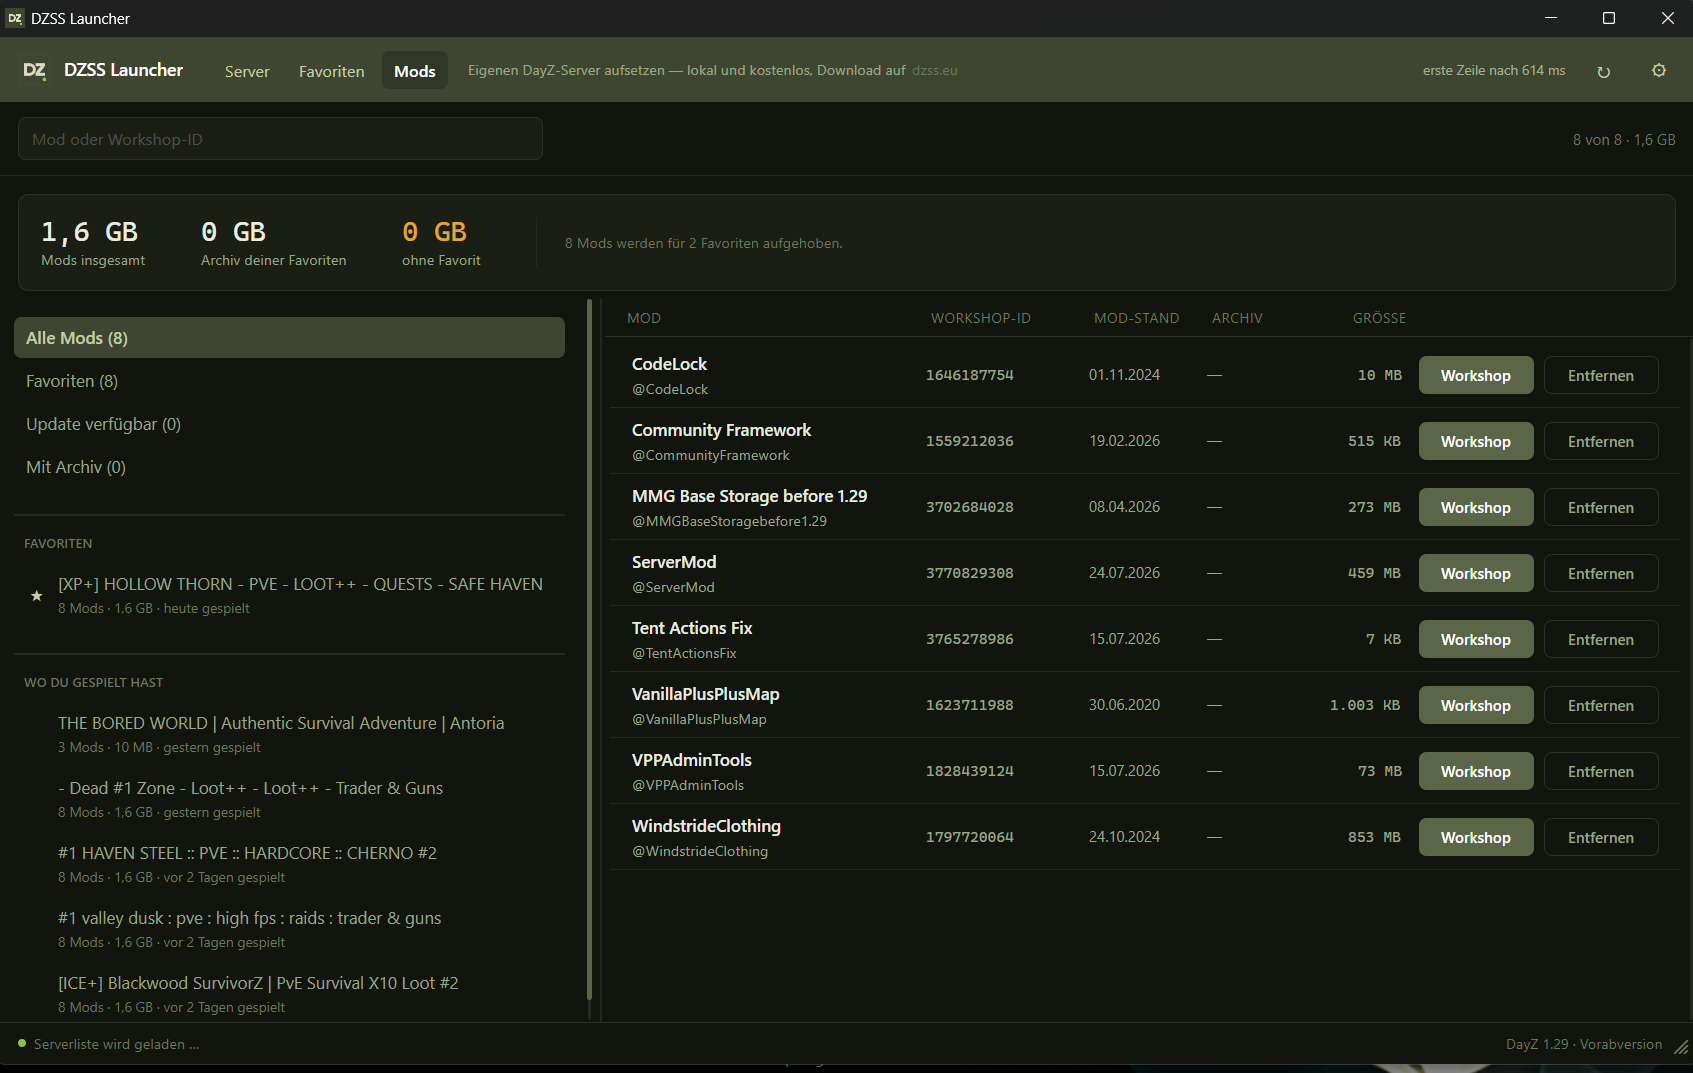Click the 0 GB ohne Favorit stat
The image size is (1693, 1073).
pos(441,243)
